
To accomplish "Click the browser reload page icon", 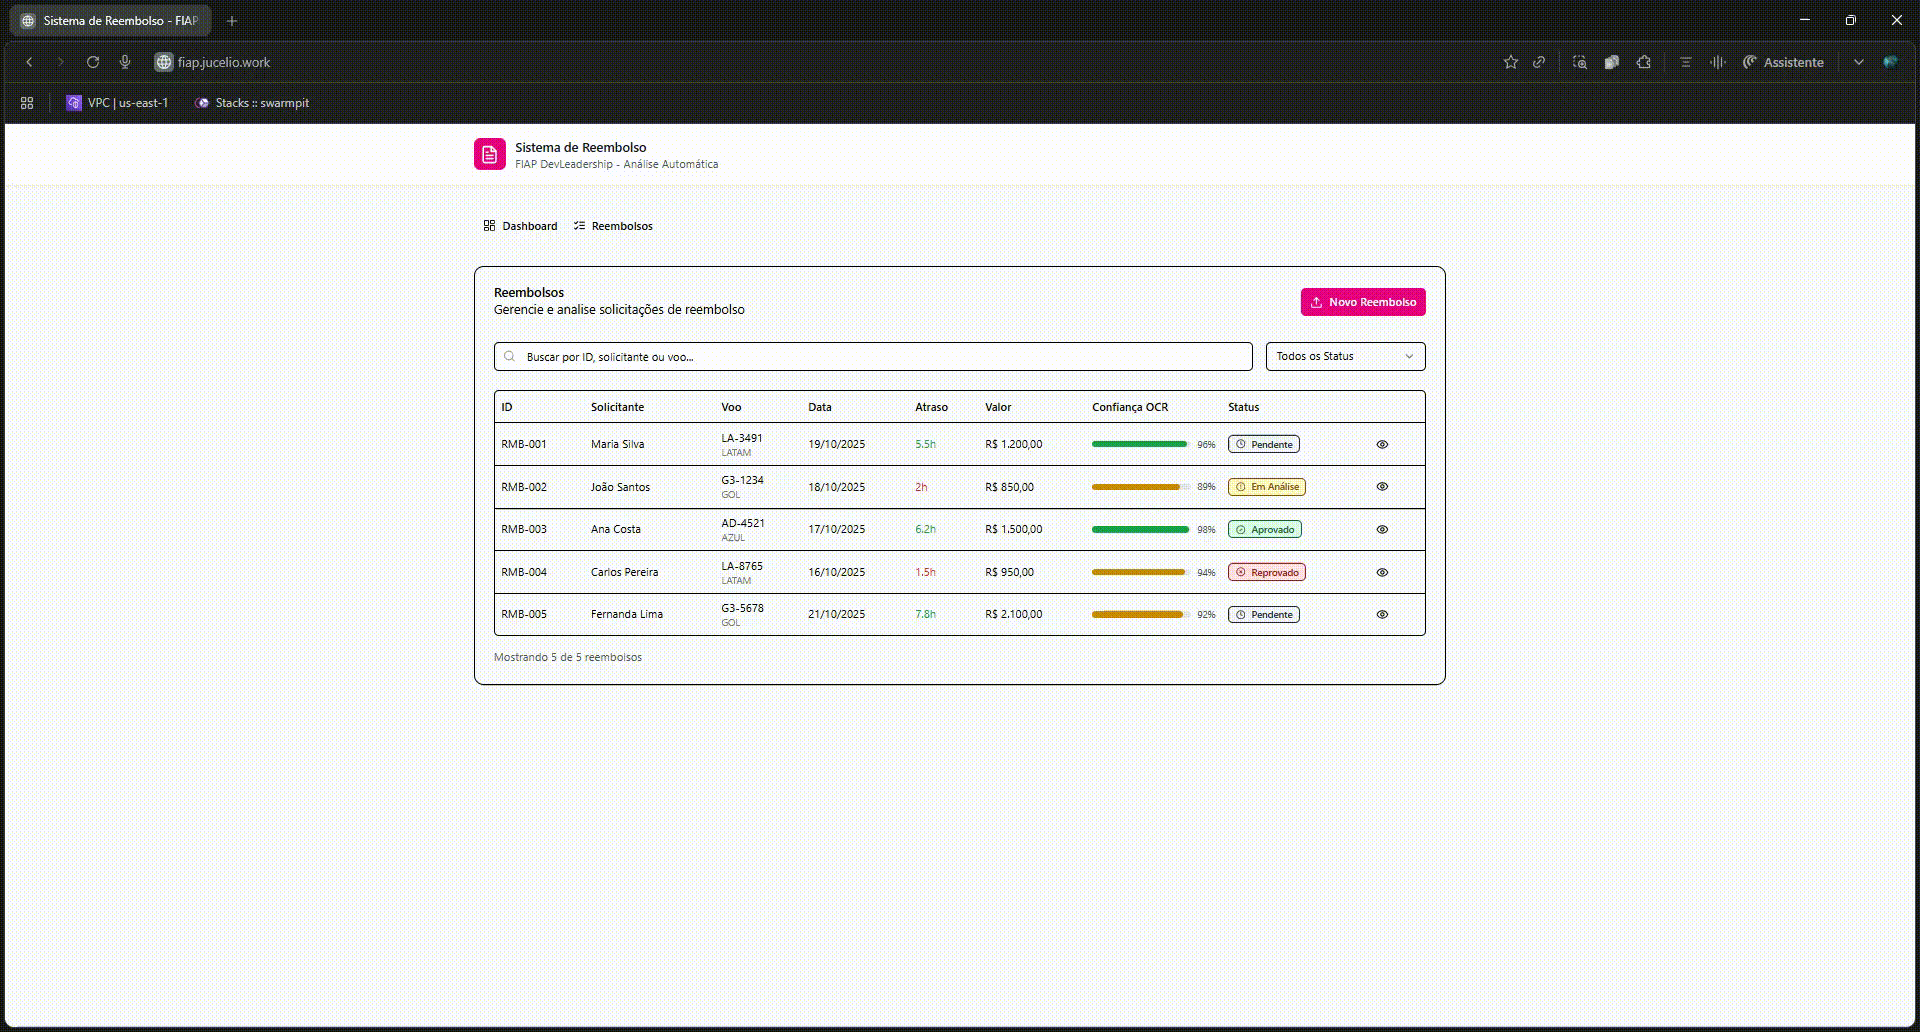I will click(x=93, y=62).
